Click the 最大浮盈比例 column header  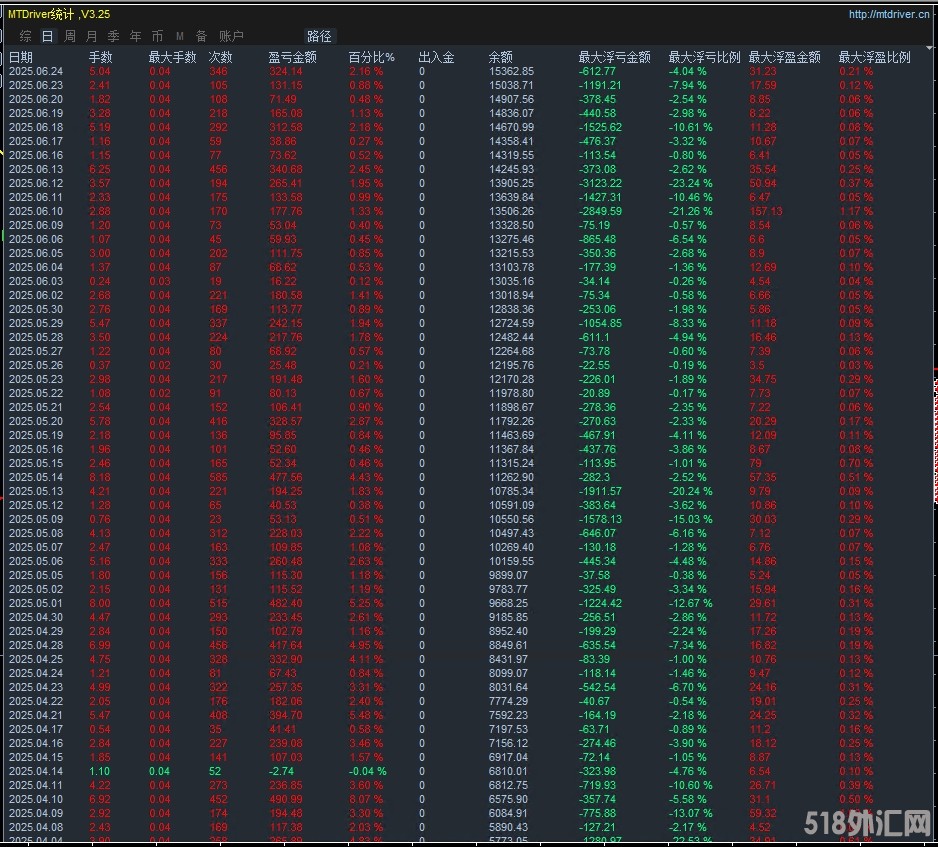pyautogui.click(x=874, y=57)
